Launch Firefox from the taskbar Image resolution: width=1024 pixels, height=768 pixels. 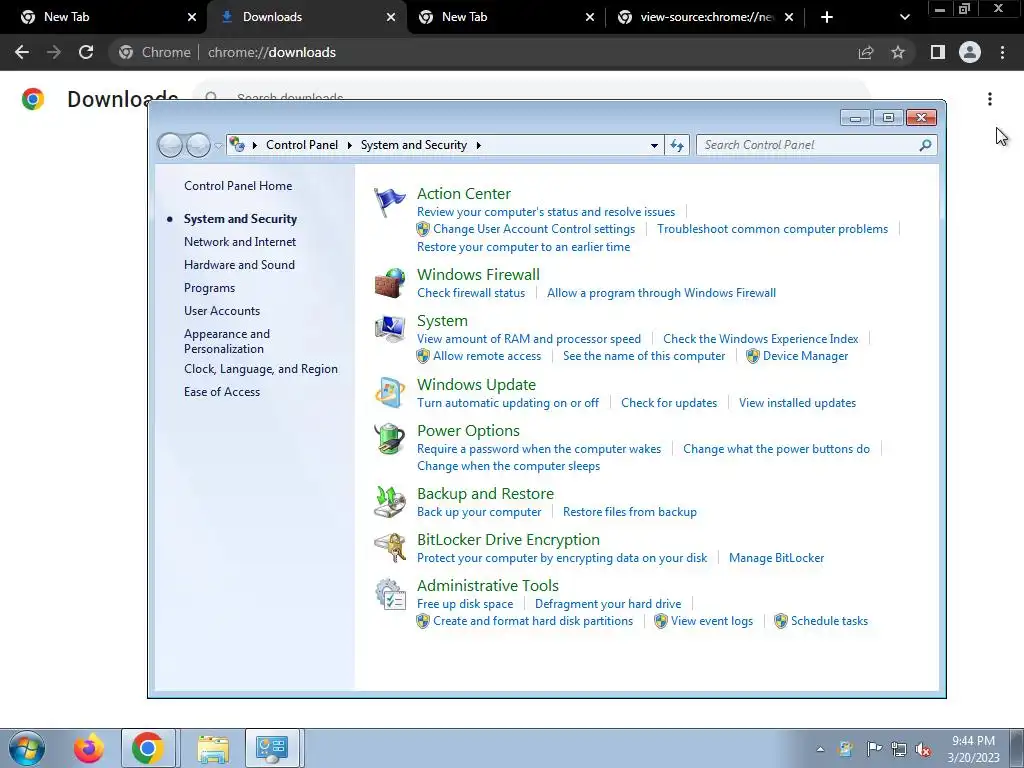89,748
